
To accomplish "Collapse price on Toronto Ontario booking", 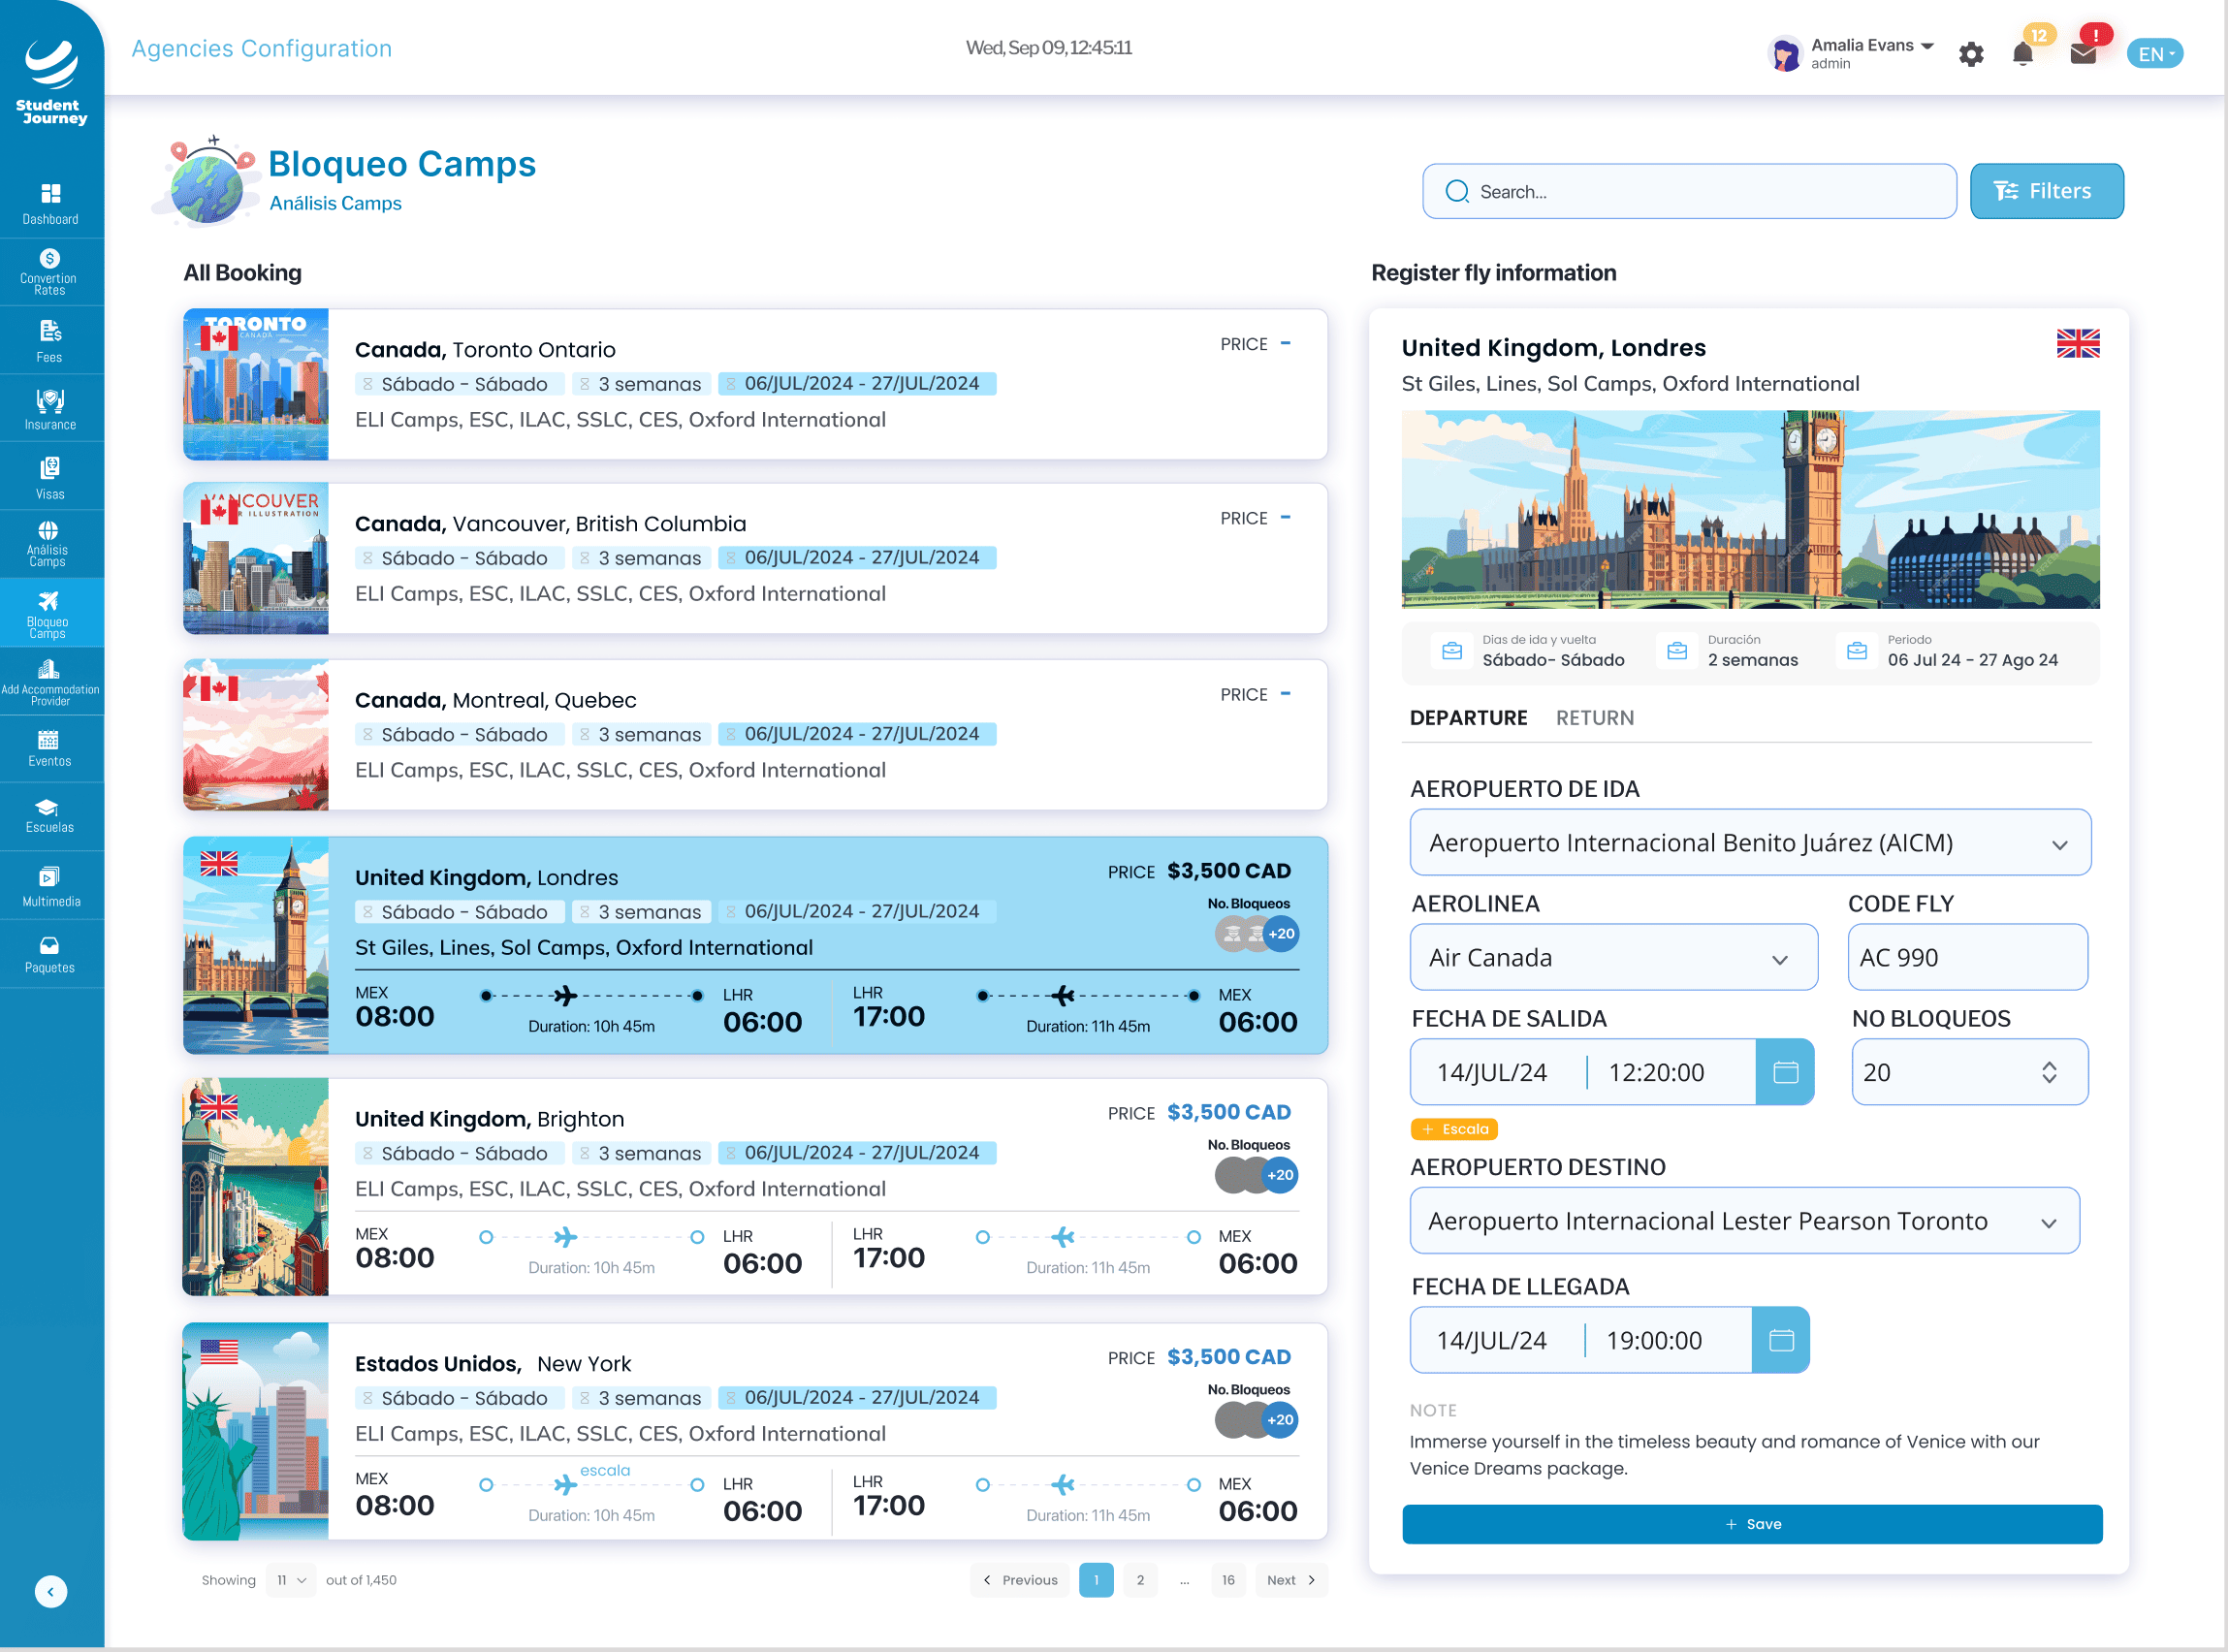I will (x=1285, y=343).
